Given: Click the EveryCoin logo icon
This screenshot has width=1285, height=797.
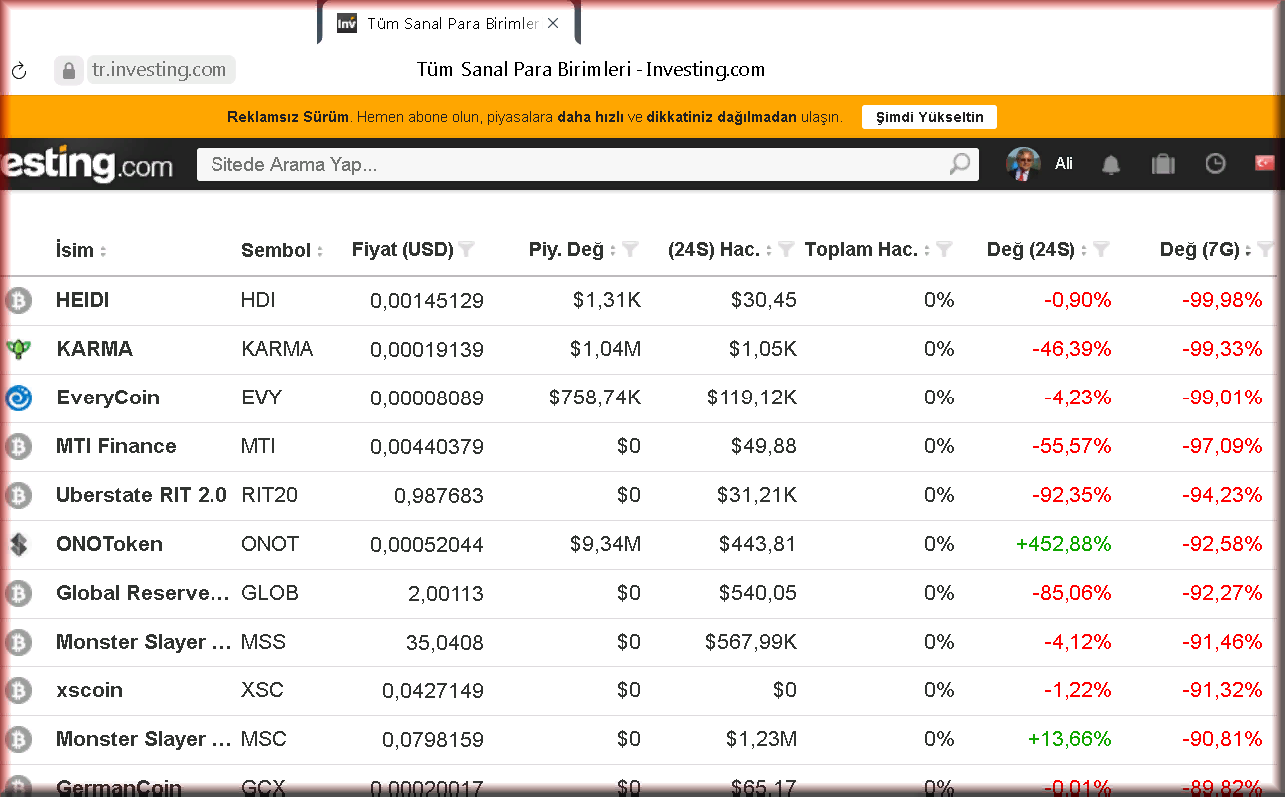Looking at the screenshot, I should click(x=18, y=398).
